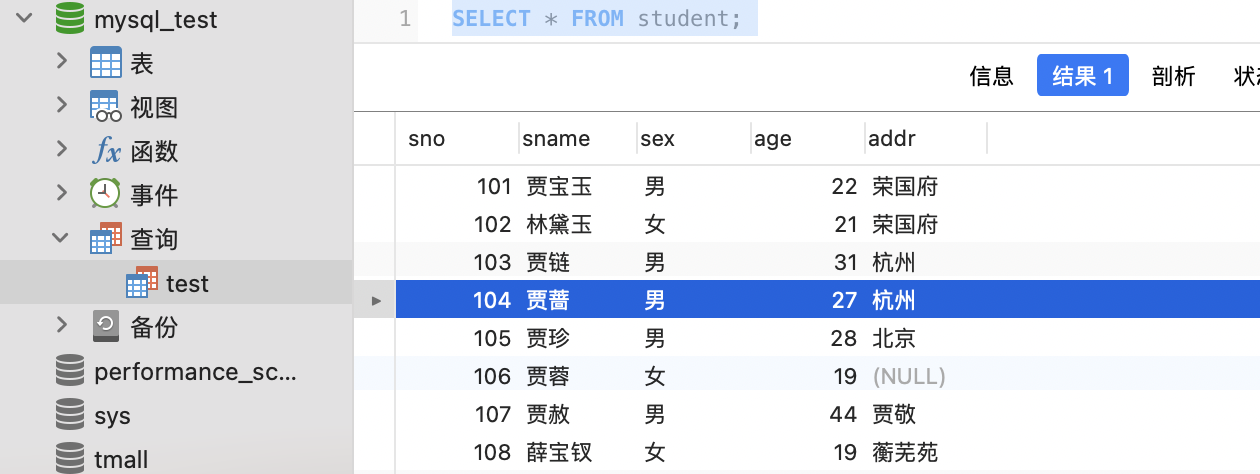Click the Backups (备份) icon
Image resolution: width=1260 pixels, height=474 pixels.
point(105,326)
